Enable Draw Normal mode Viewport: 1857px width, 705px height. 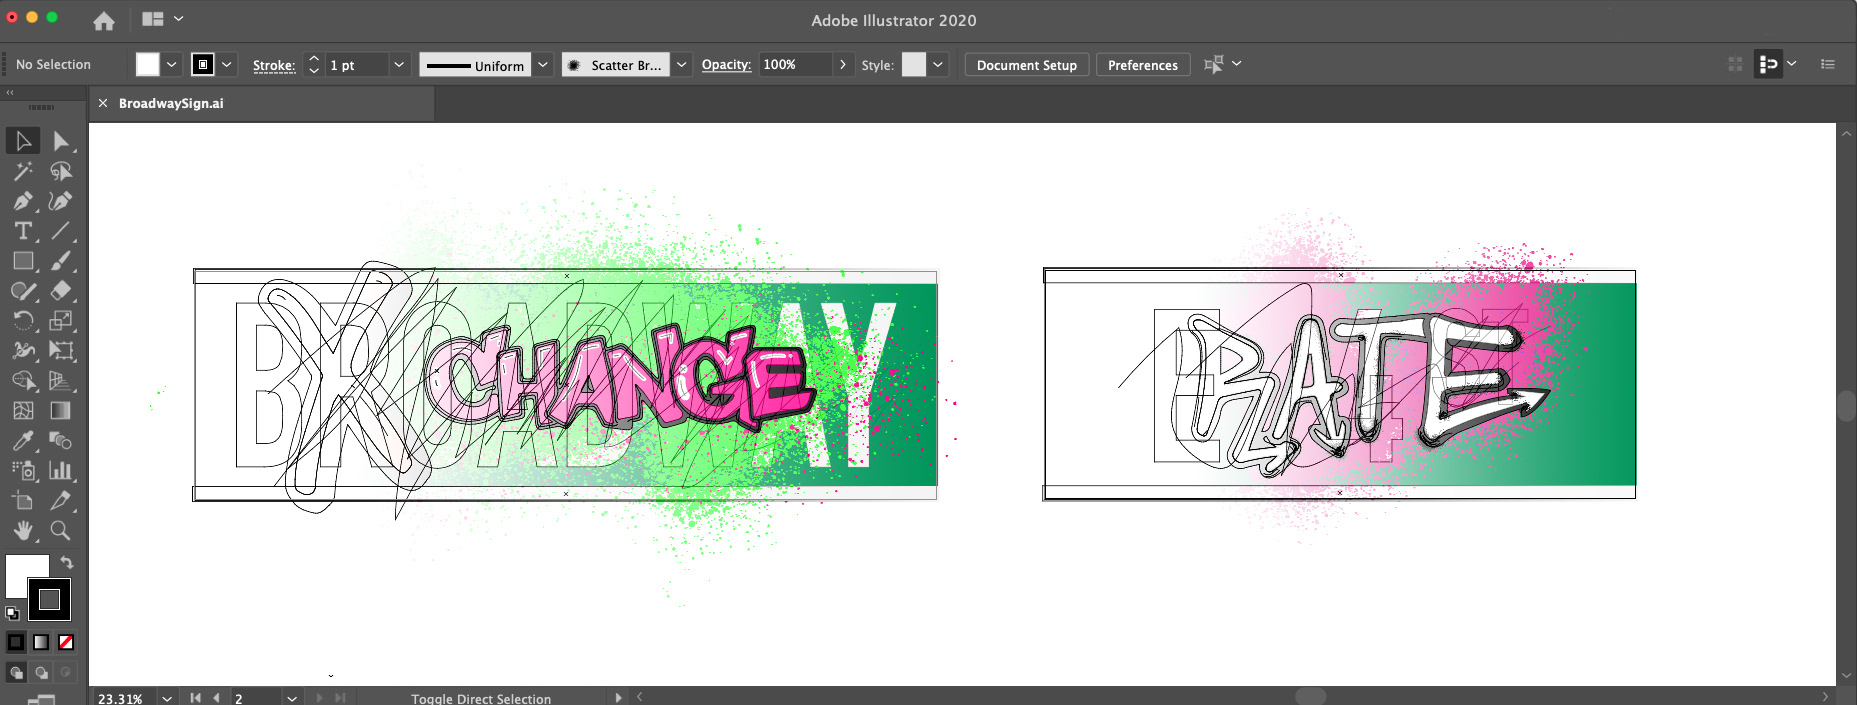(x=16, y=673)
